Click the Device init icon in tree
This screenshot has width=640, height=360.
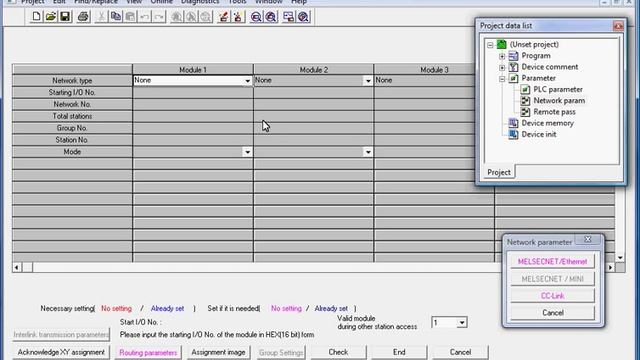pos(513,134)
